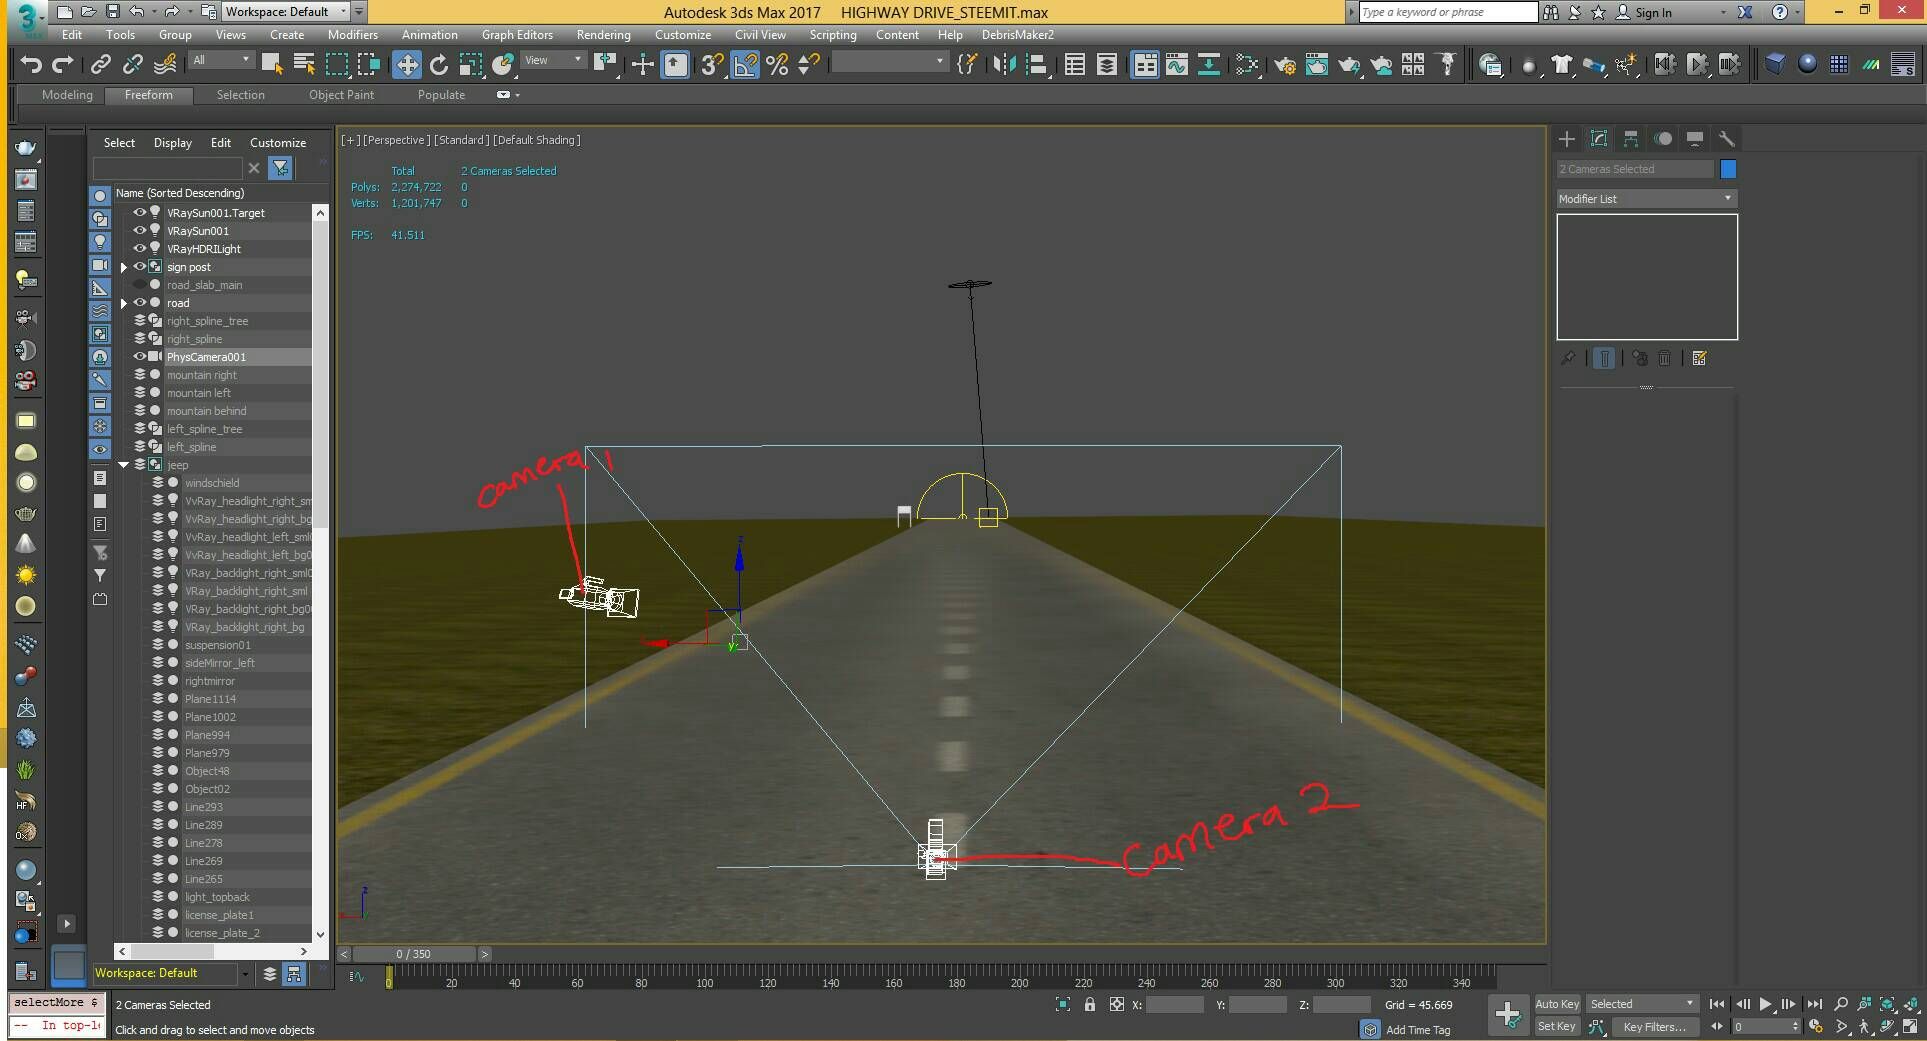Click the Sign In link
Viewport: 1927px width, 1041px height.
click(1654, 13)
